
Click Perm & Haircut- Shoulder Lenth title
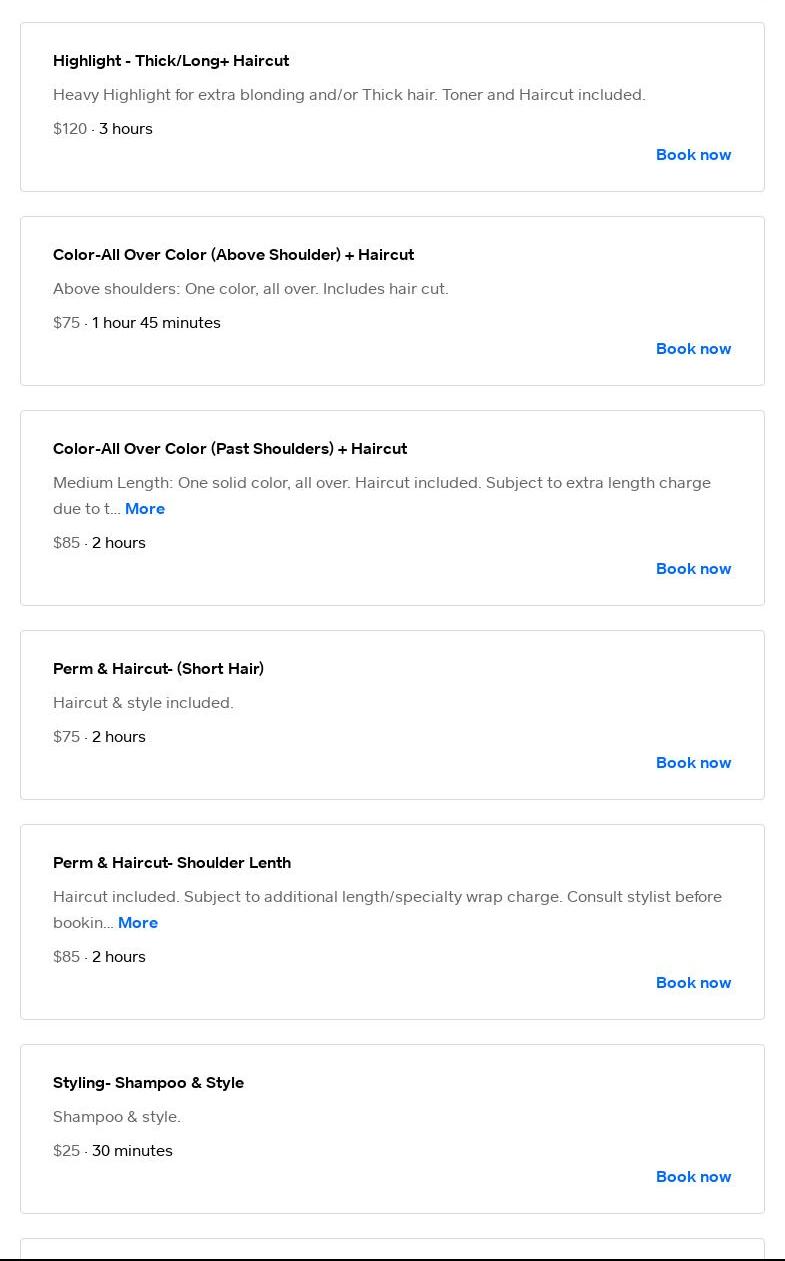[x=172, y=863]
